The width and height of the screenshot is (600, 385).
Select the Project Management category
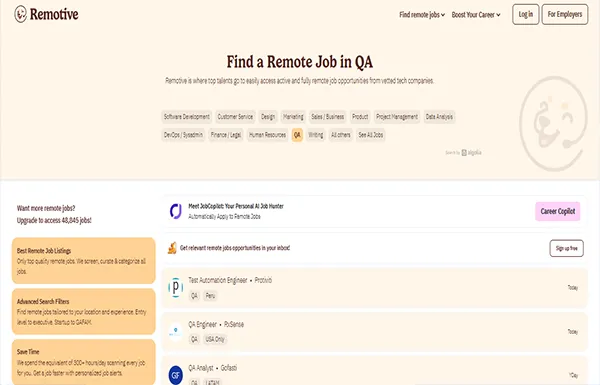[x=397, y=117]
